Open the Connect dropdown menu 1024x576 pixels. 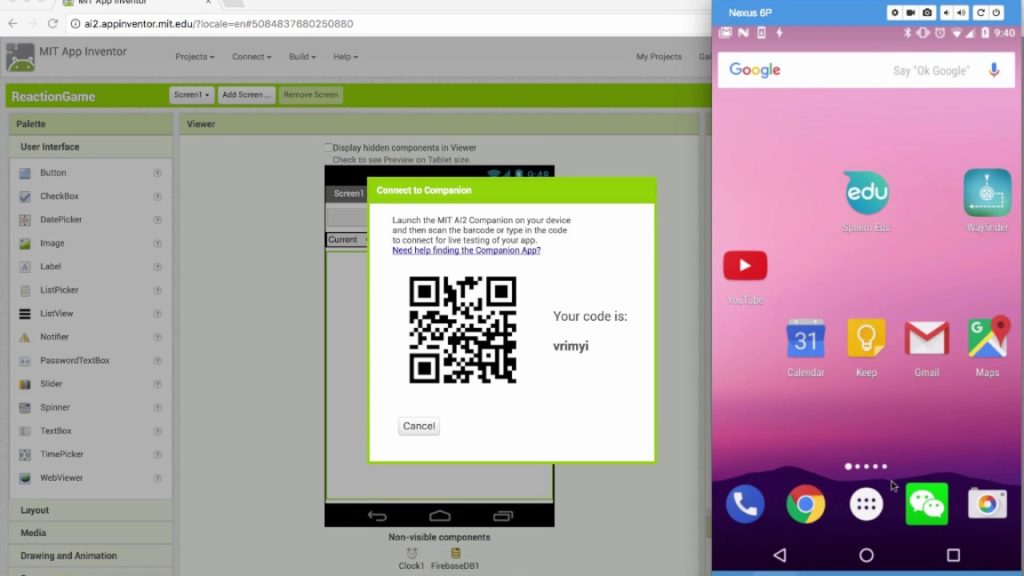click(x=251, y=57)
